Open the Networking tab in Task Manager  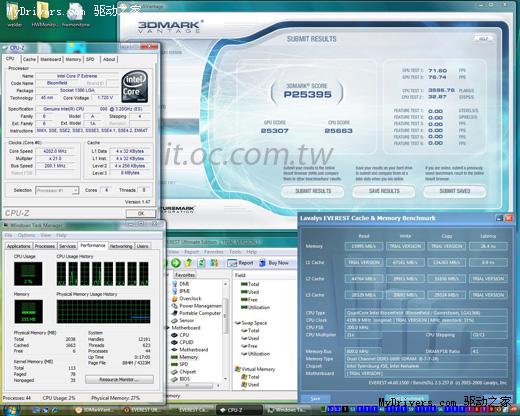(121, 246)
